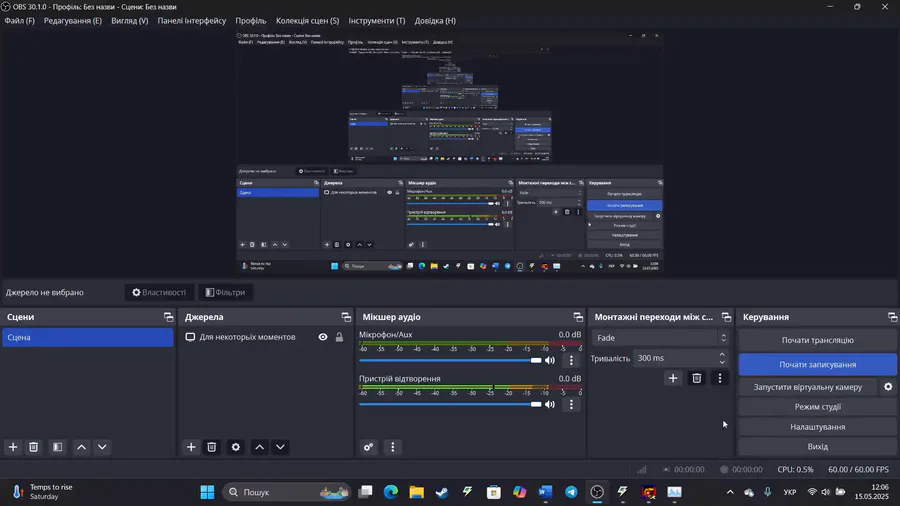Increase Тривалість value with up arrow
This screenshot has height=506, width=900.
click(x=722, y=355)
